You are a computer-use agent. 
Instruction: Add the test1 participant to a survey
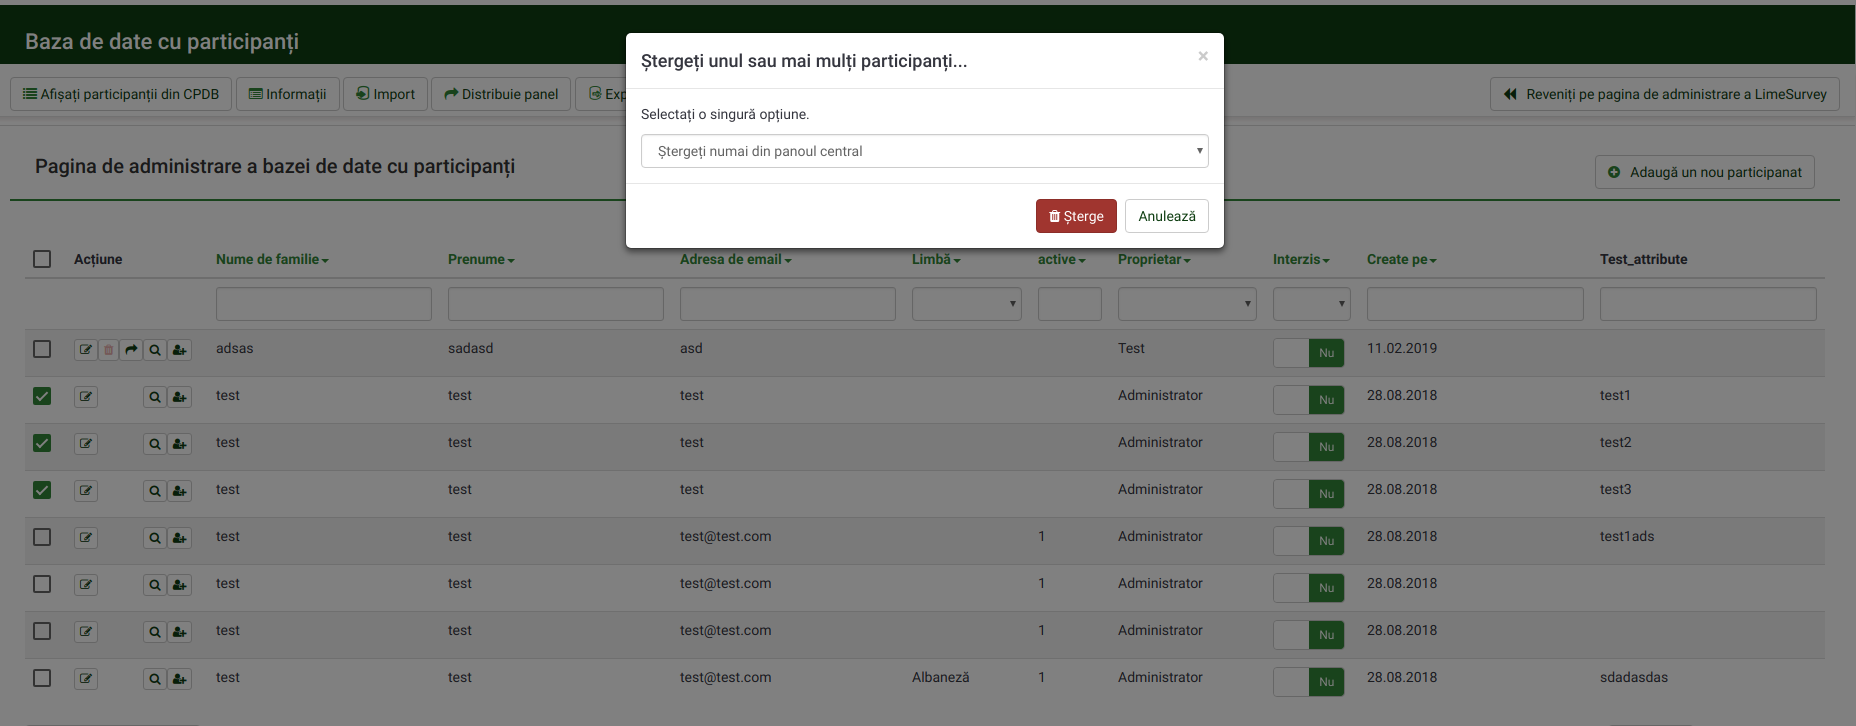(x=179, y=397)
